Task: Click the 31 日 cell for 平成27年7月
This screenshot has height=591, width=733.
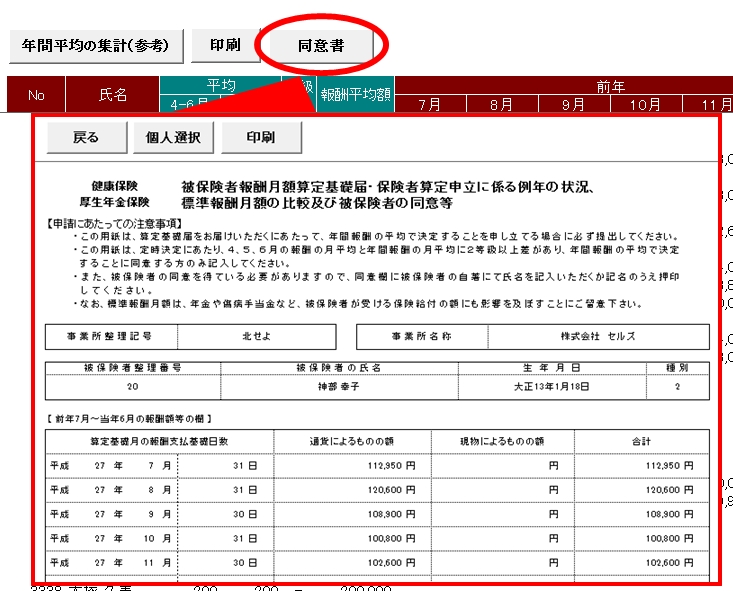Action: click(x=226, y=466)
